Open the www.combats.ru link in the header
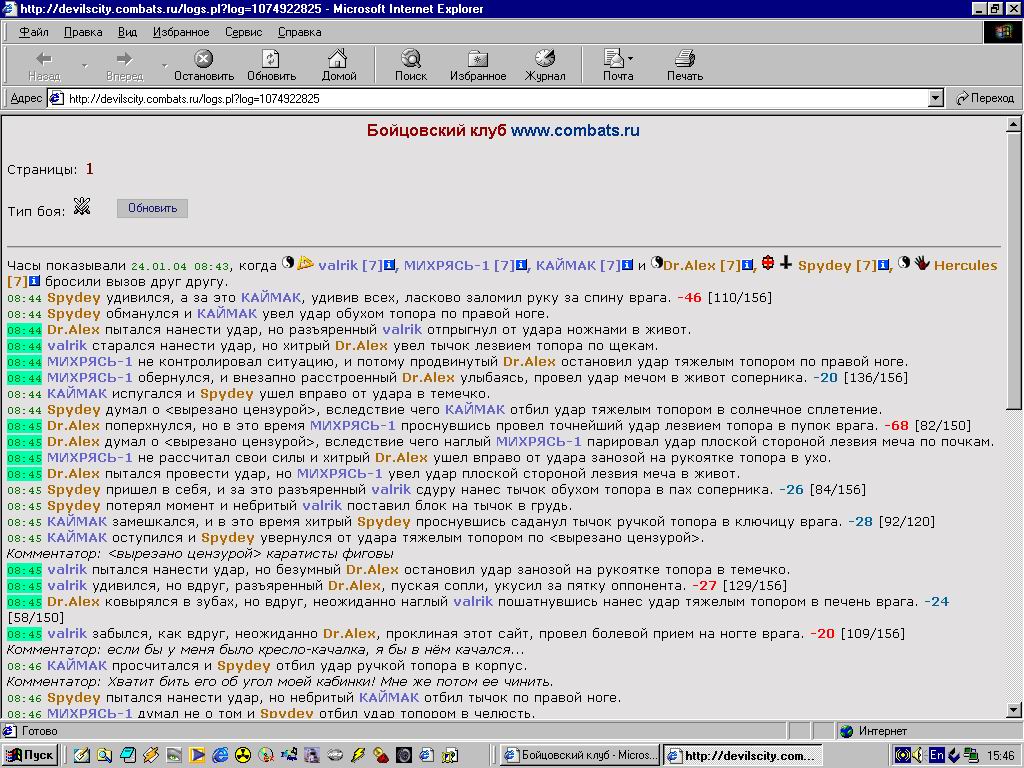 [x=575, y=130]
